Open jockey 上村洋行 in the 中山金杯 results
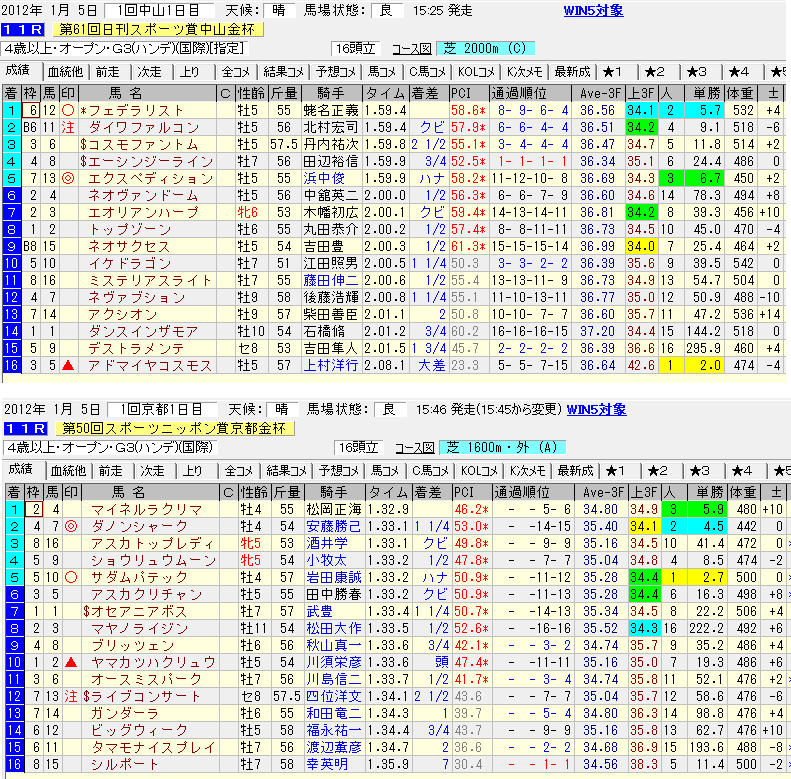Image resolution: width=791 pixels, height=779 pixels. tap(330, 365)
